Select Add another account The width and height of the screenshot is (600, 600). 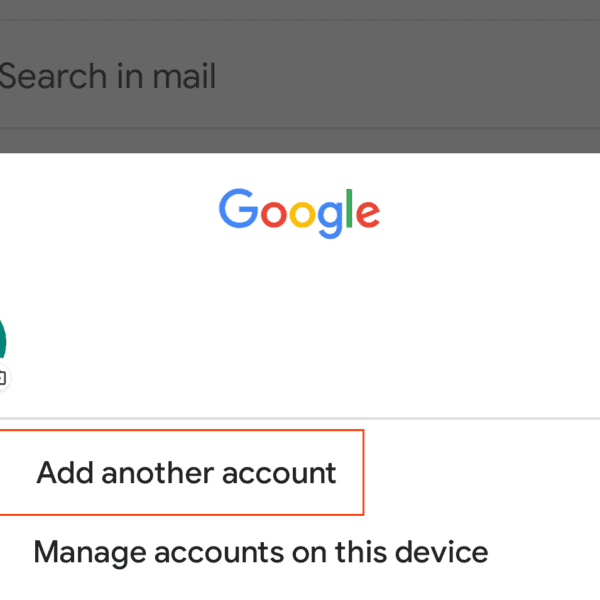tap(186, 472)
